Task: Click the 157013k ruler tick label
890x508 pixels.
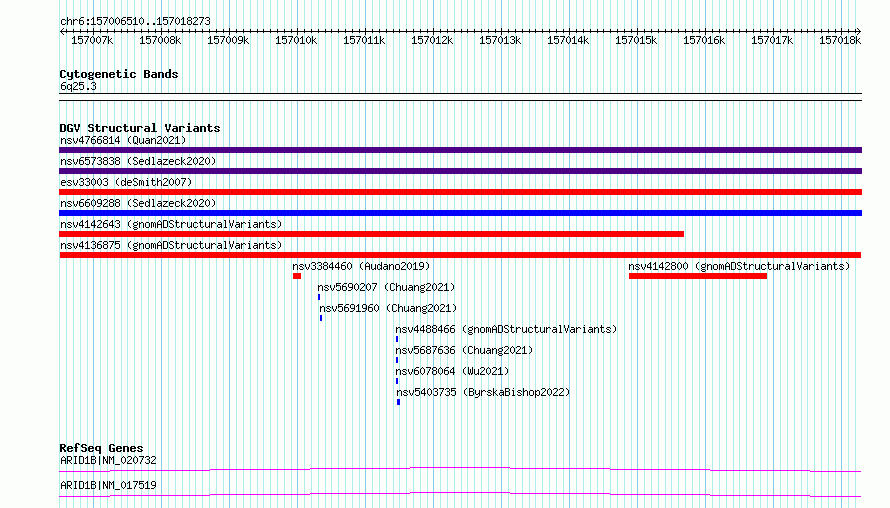Action: [500, 40]
